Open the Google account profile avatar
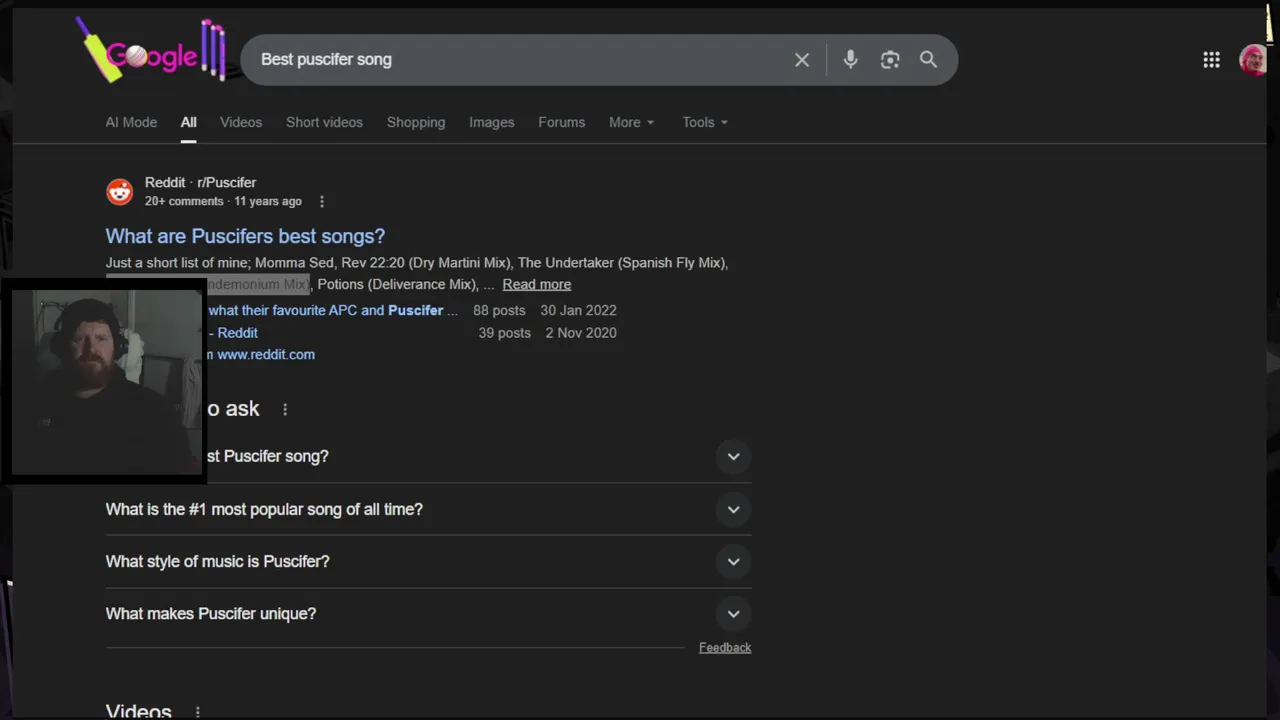Image resolution: width=1280 pixels, height=720 pixels. tap(1252, 60)
